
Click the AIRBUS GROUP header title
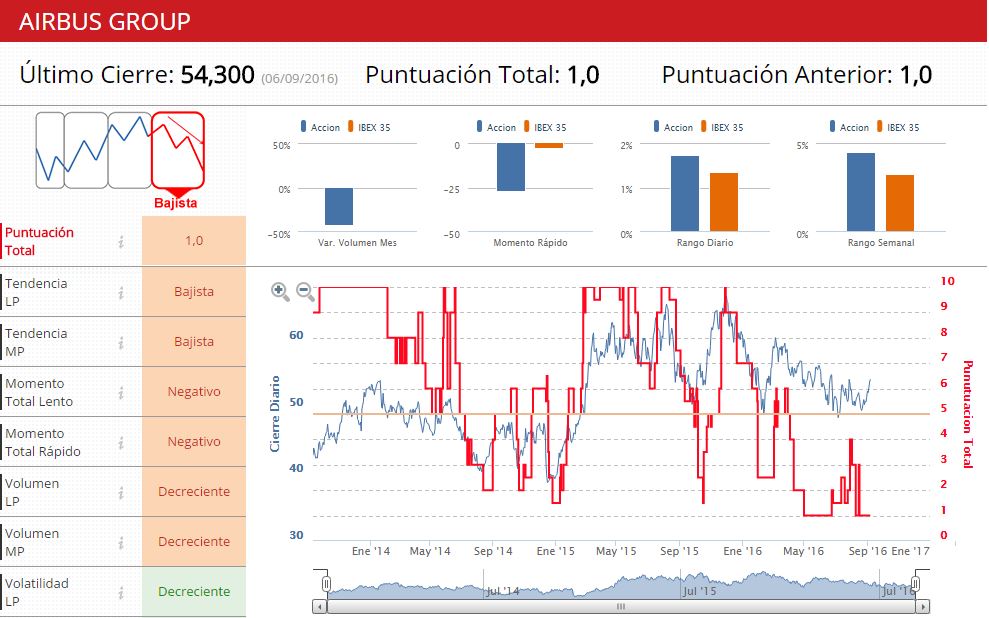coord(105,21)
